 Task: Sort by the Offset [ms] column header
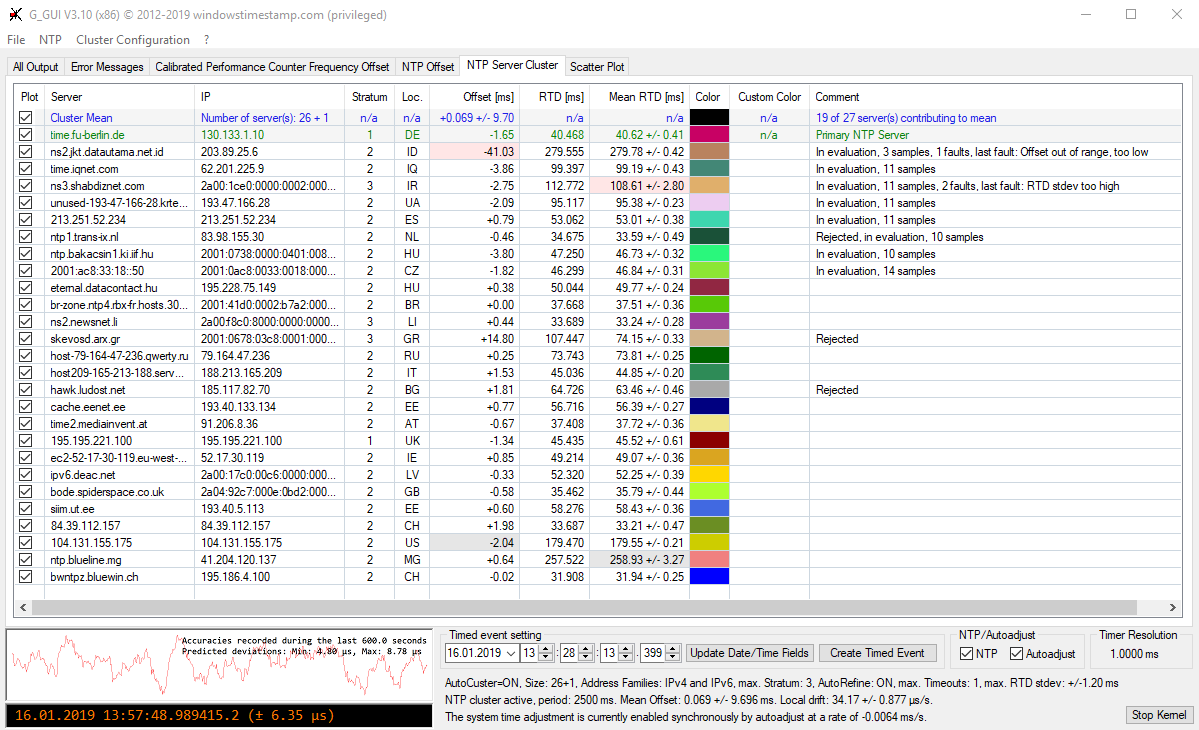(x=474, y=97)
